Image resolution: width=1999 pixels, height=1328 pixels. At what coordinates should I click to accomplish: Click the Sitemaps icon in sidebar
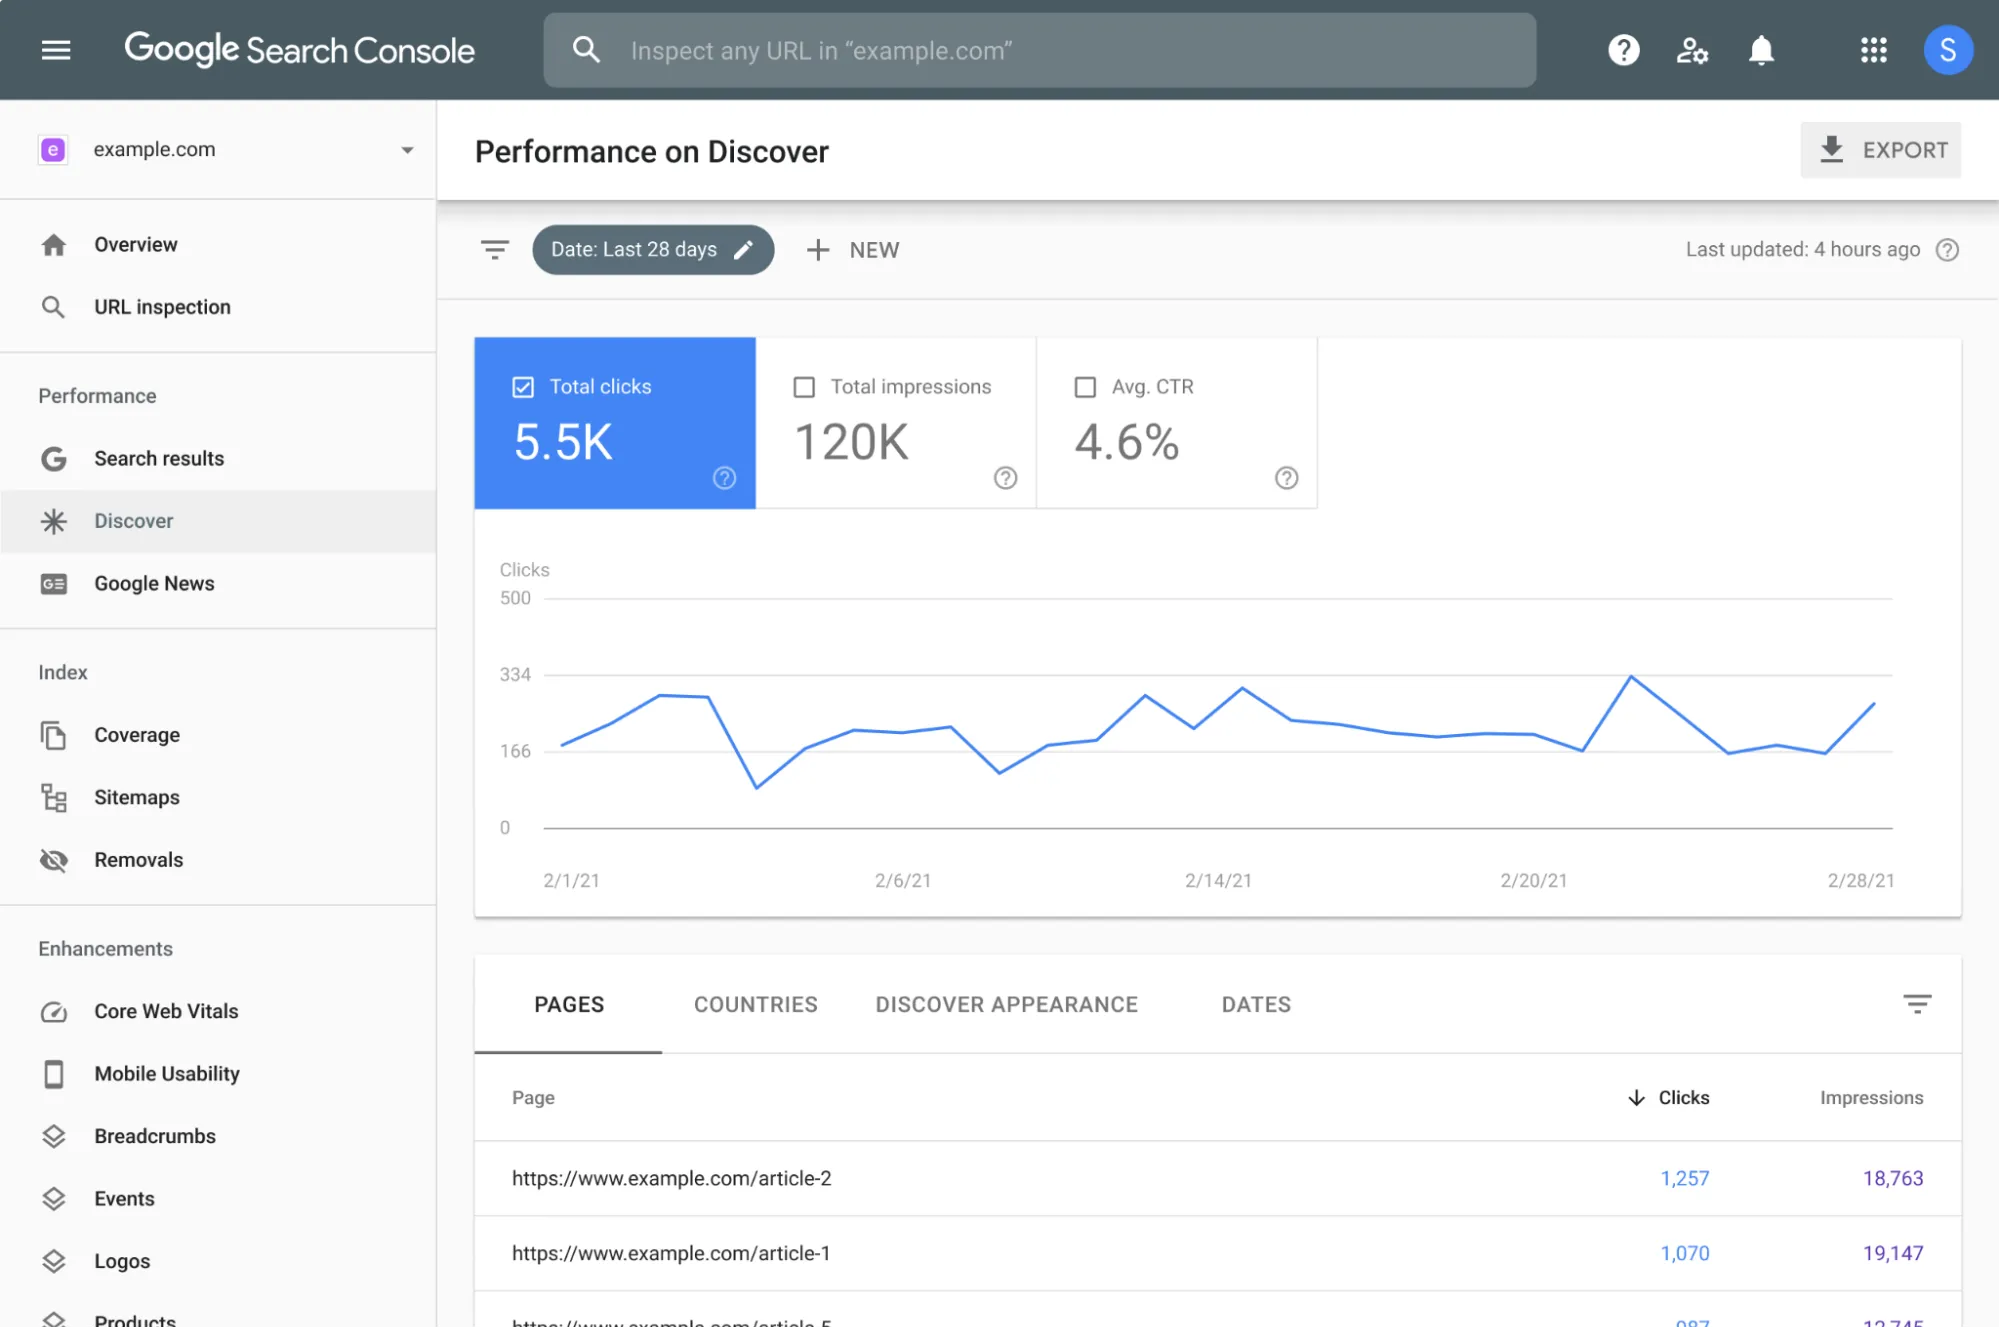(53, 797)
